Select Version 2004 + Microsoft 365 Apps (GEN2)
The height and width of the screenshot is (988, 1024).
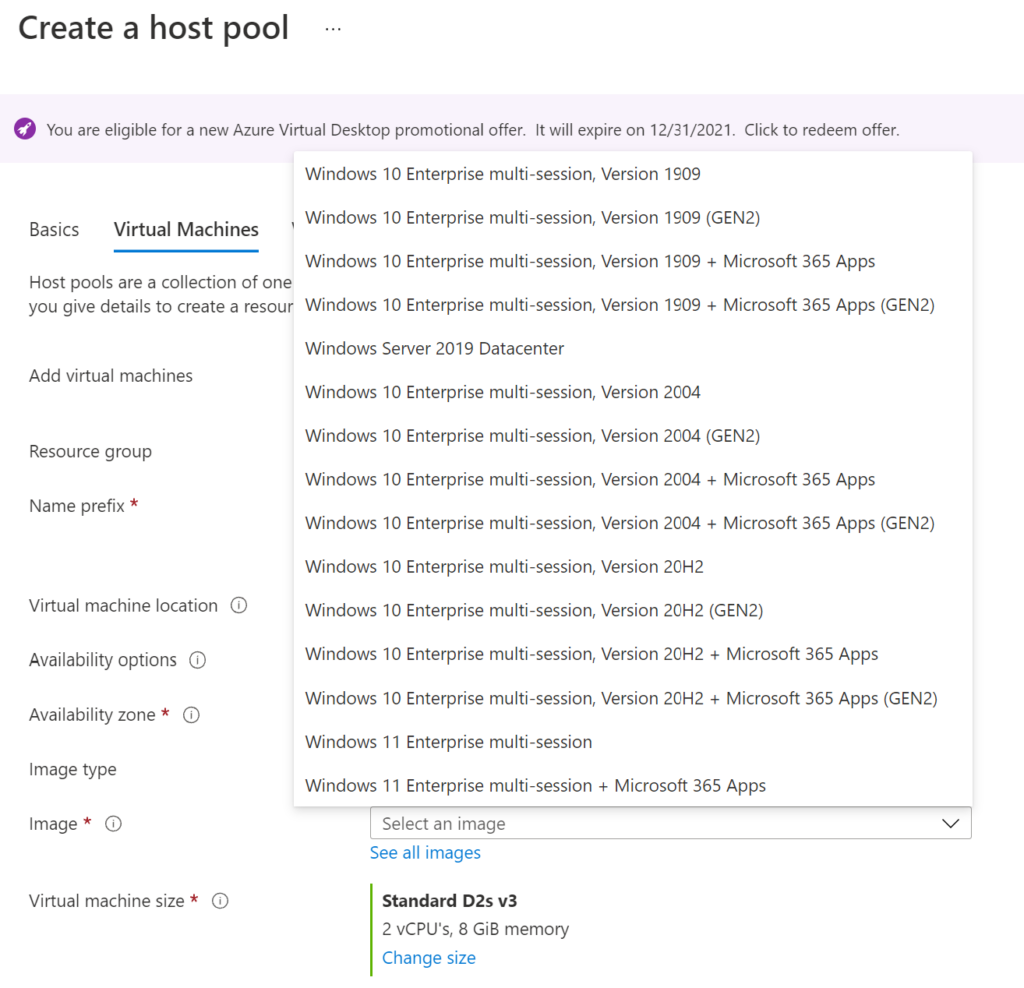[633, 524]
